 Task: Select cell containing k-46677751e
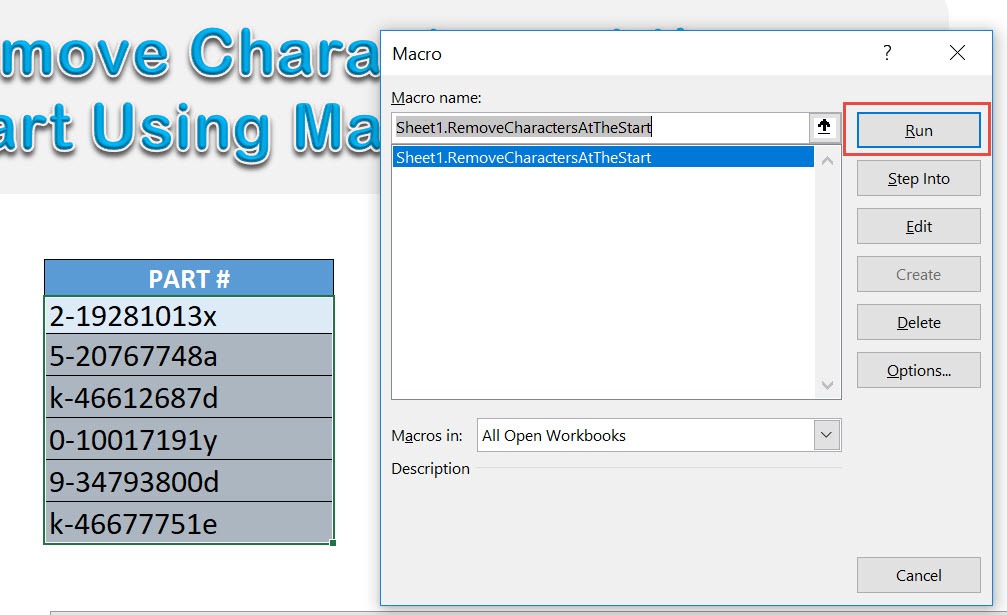[x=189, y=523]
